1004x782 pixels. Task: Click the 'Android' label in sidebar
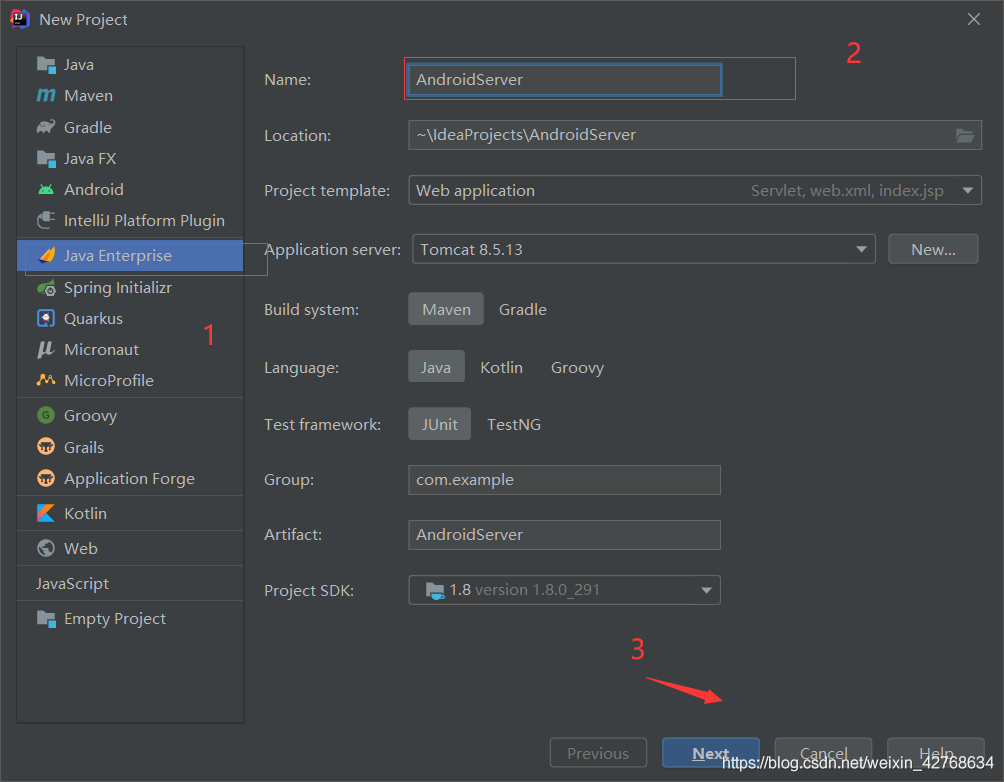(x=93, y=190)
